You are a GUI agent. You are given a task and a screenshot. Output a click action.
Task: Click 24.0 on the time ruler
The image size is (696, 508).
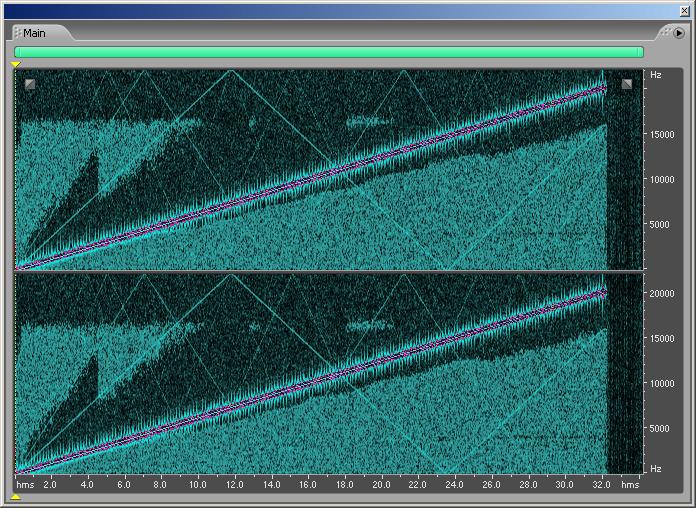[455, 484]
